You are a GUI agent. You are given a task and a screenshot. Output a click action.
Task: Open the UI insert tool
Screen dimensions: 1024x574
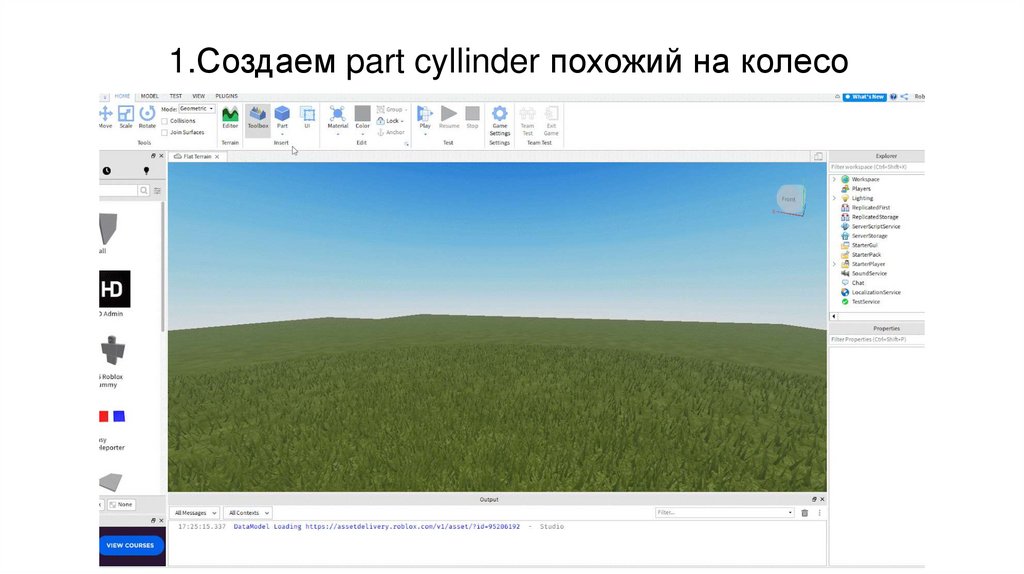coord(307,117)
